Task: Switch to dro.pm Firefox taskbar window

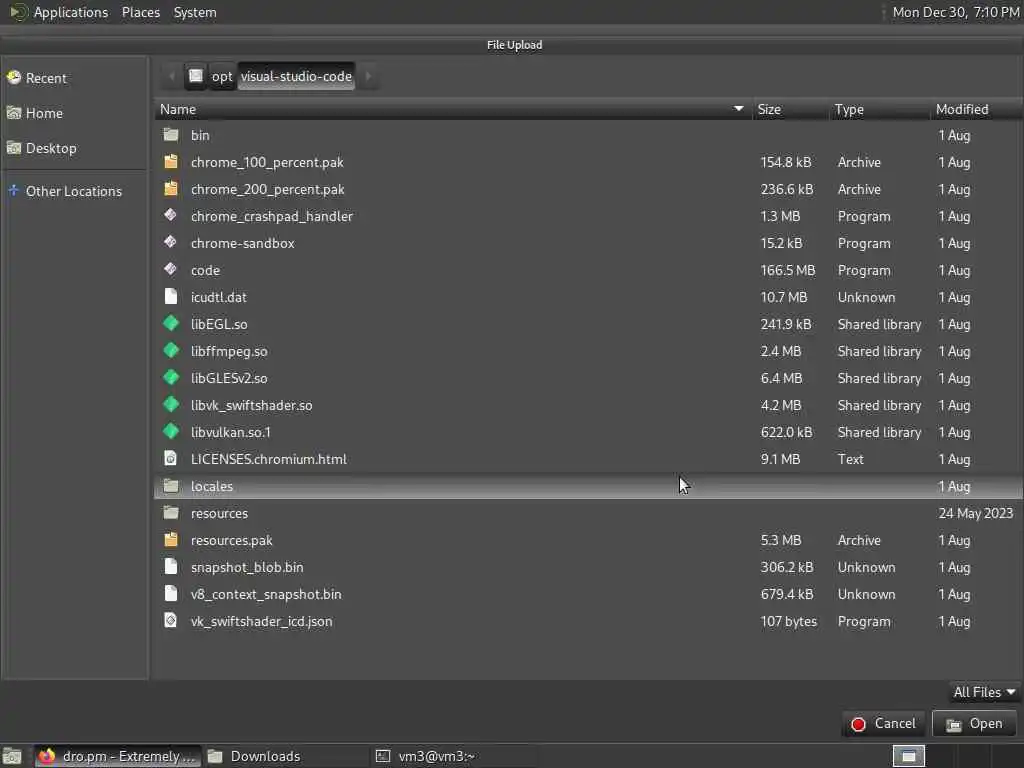Action: click(x=118, y=756)
